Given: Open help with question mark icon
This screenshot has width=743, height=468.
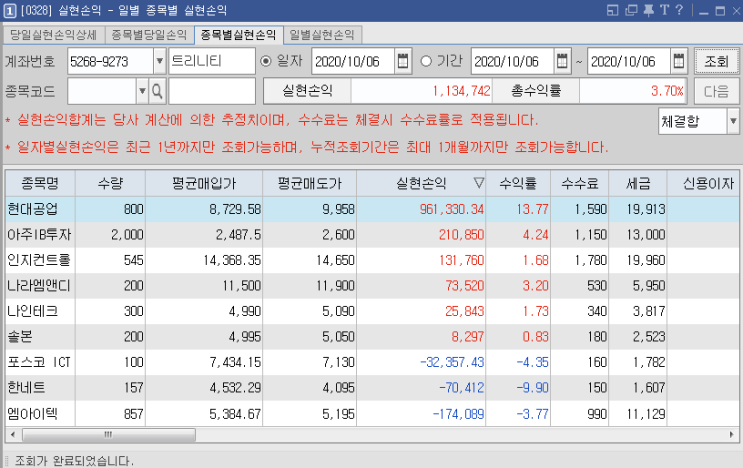Looking at the screenshot, I should [679, 10].
